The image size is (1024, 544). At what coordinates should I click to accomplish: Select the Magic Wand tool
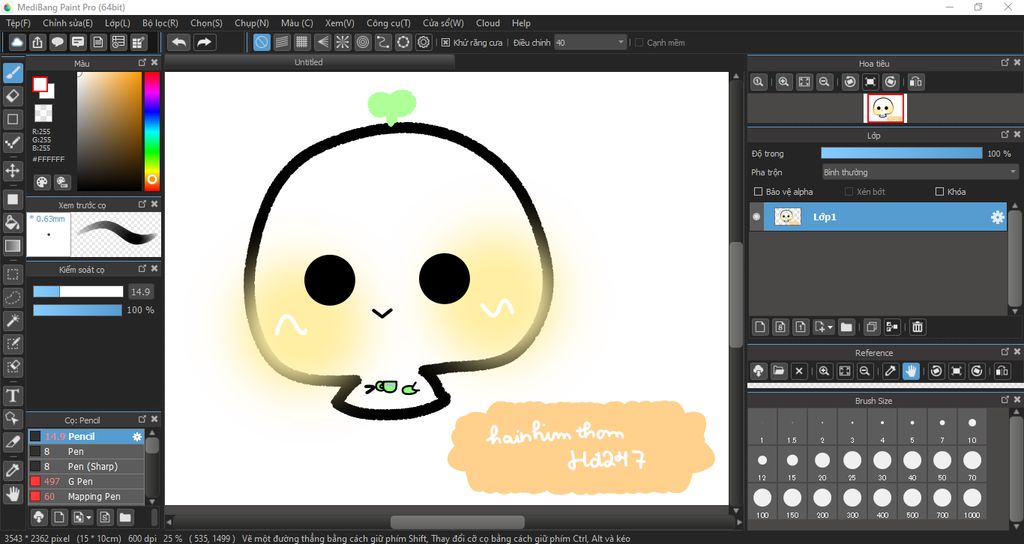(x=12, y=321)
